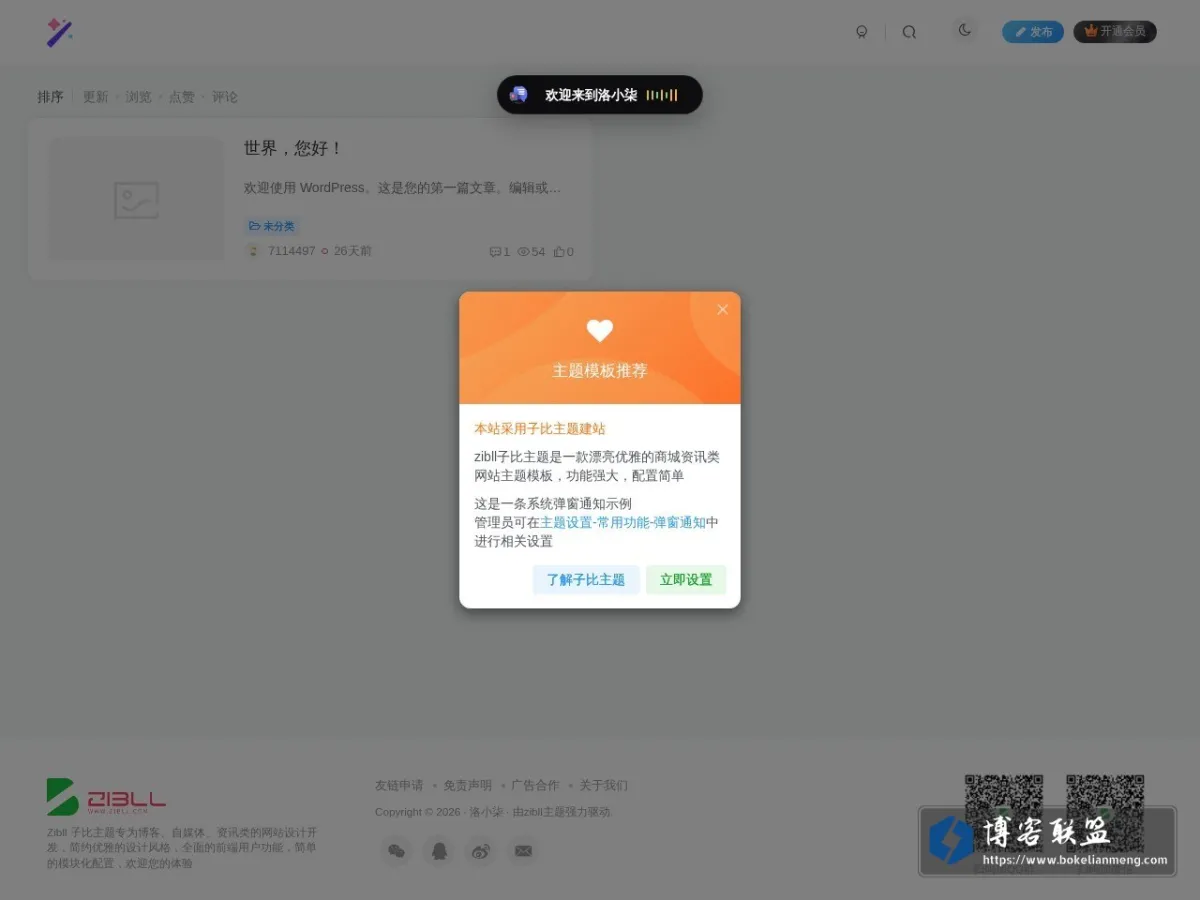Click the 发布 publish button

(x=1033, y=32)
